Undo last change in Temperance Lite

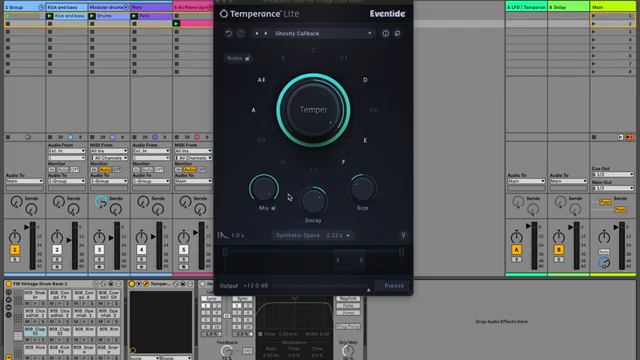point(229,33)
